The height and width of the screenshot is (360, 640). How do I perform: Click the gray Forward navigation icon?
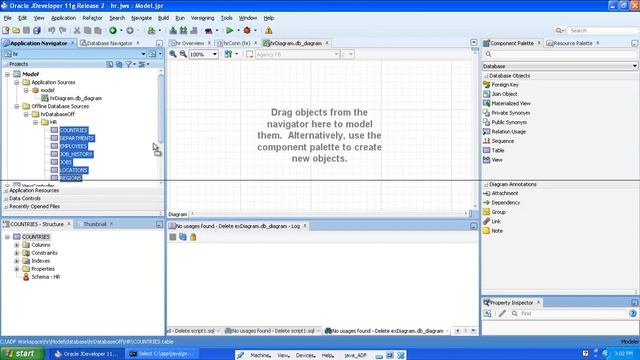[x=129, y=31]
